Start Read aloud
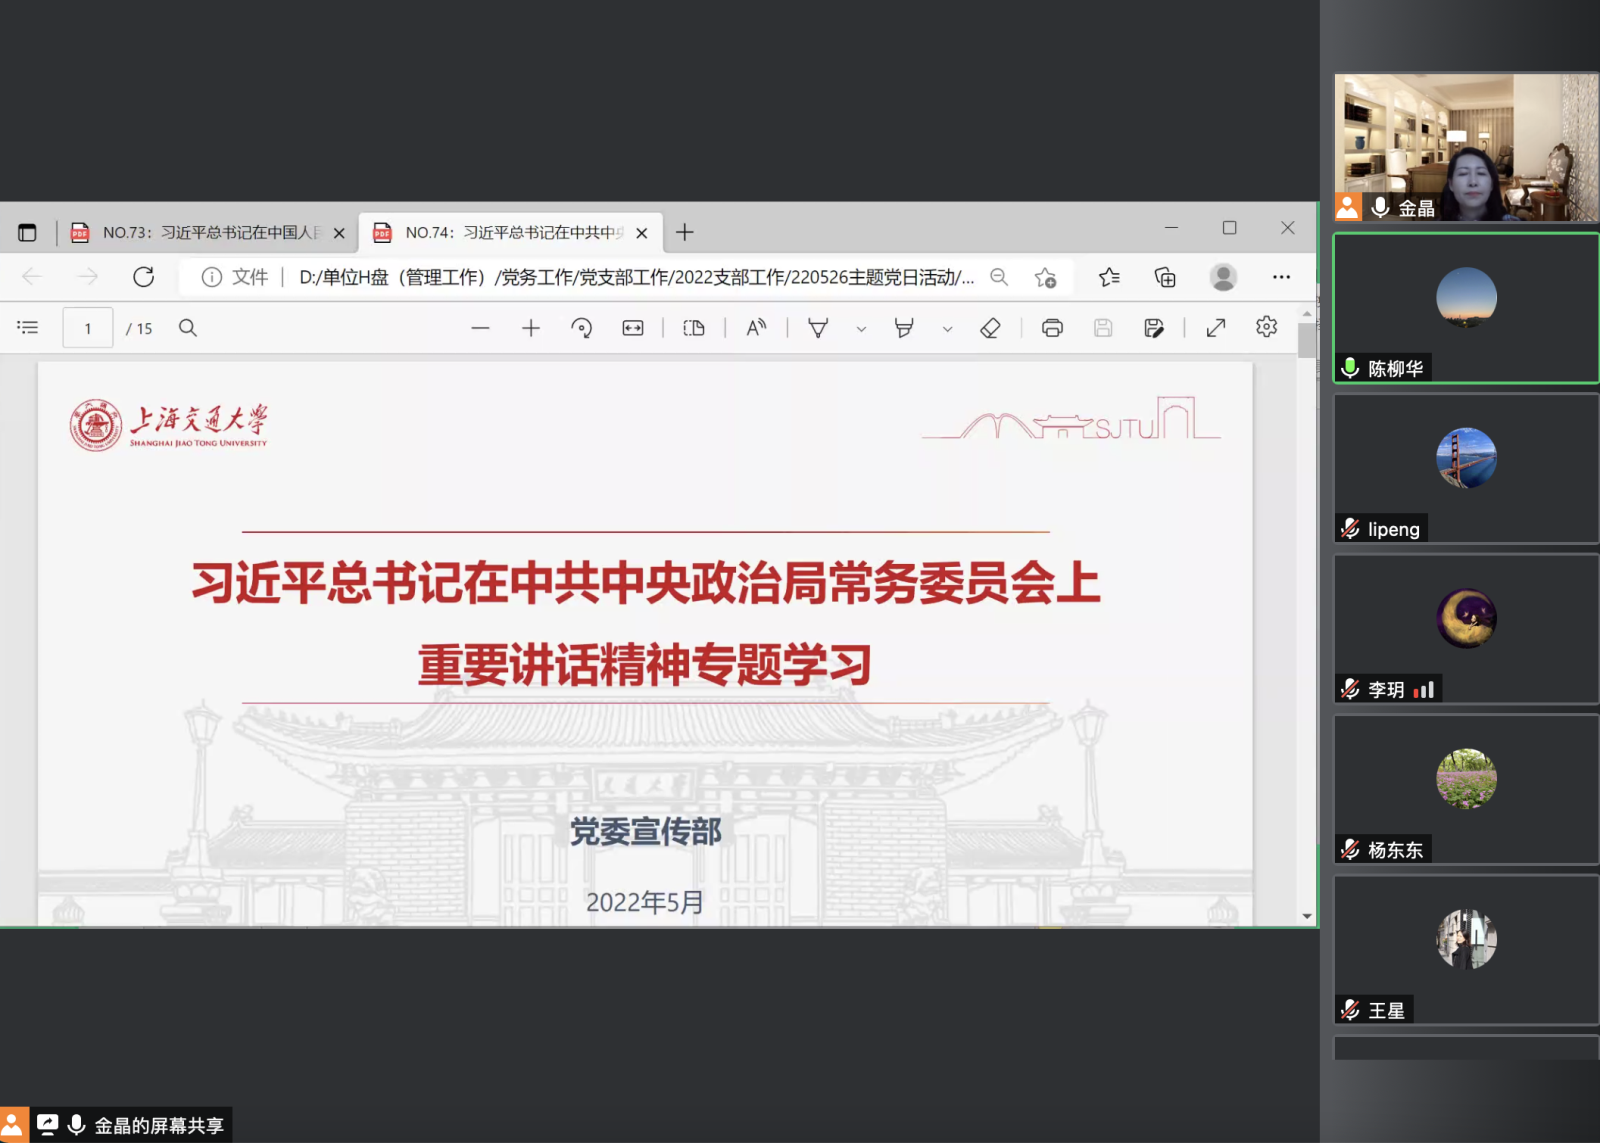The width and height of the screenshot is (1600, 1143). 757,328
